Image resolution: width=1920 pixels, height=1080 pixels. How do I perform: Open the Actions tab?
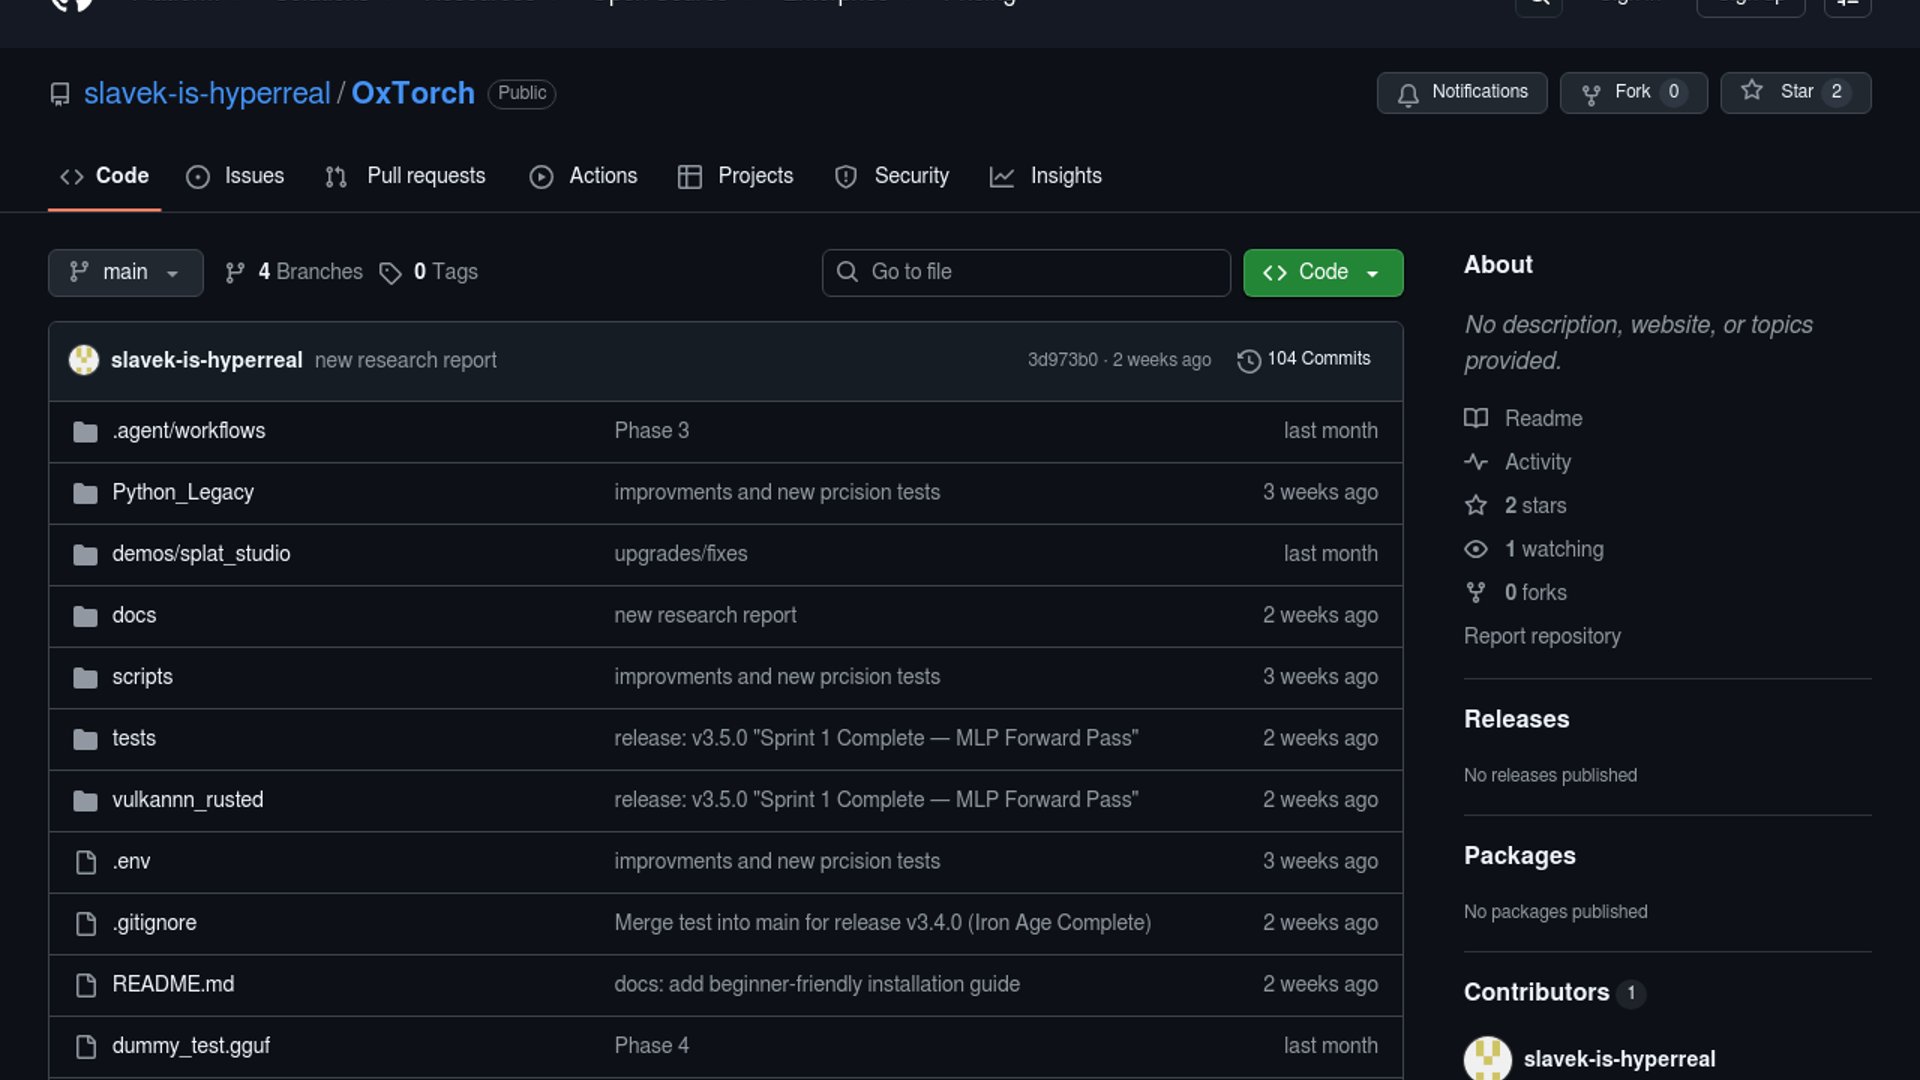click(x=583, y=176)
